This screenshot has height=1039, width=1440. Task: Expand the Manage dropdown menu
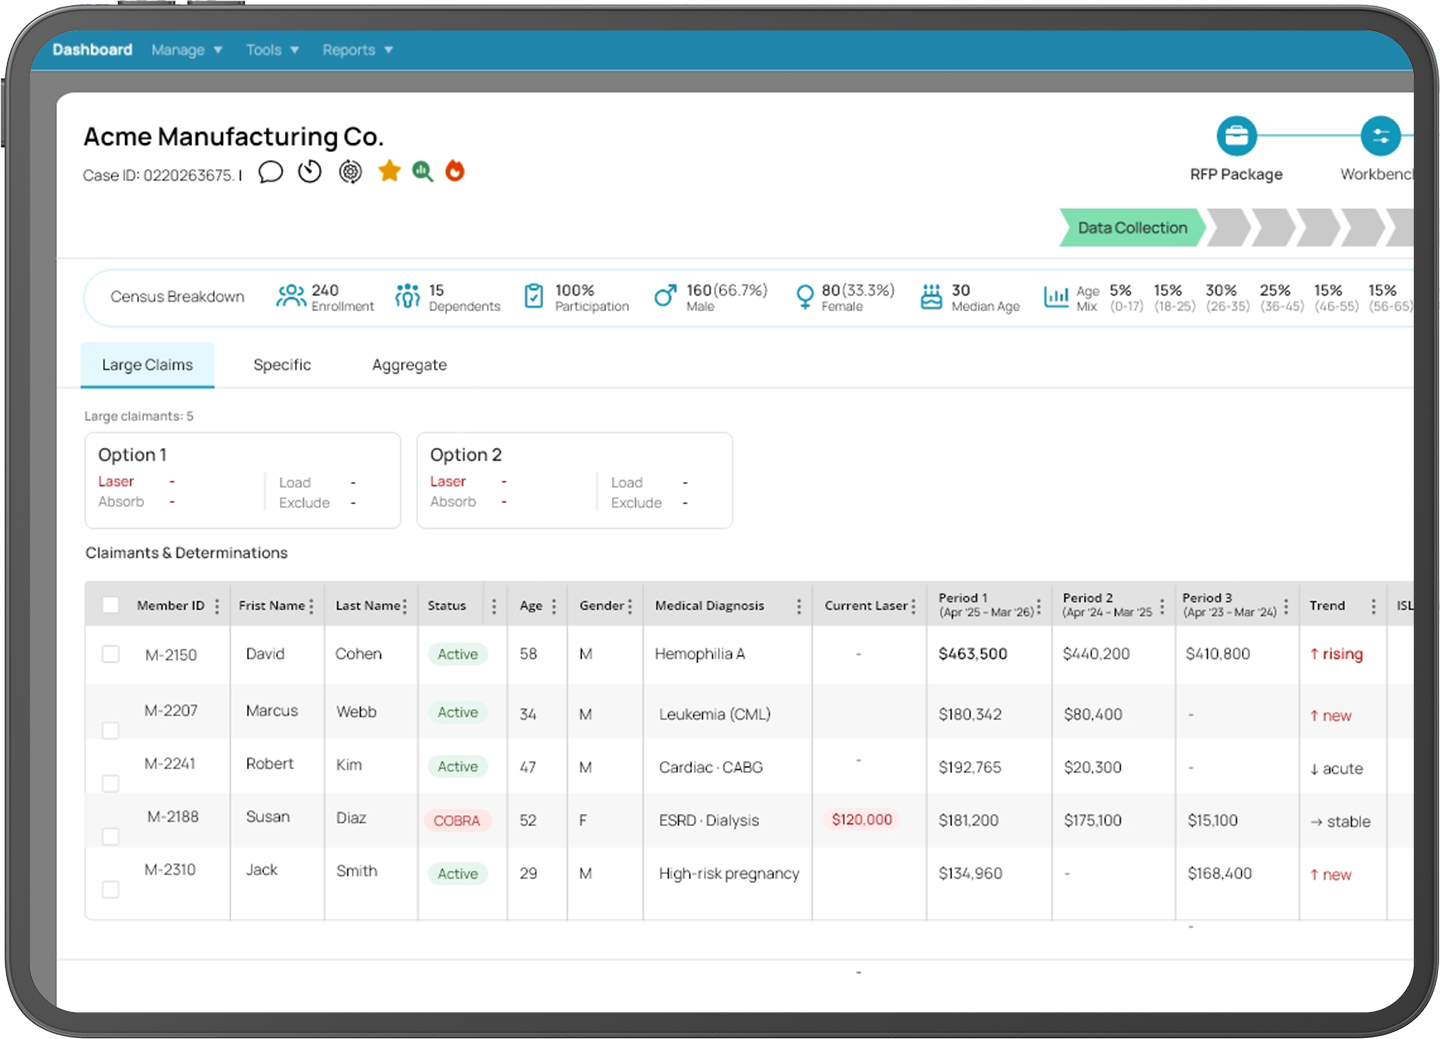(x=187, y=50)
